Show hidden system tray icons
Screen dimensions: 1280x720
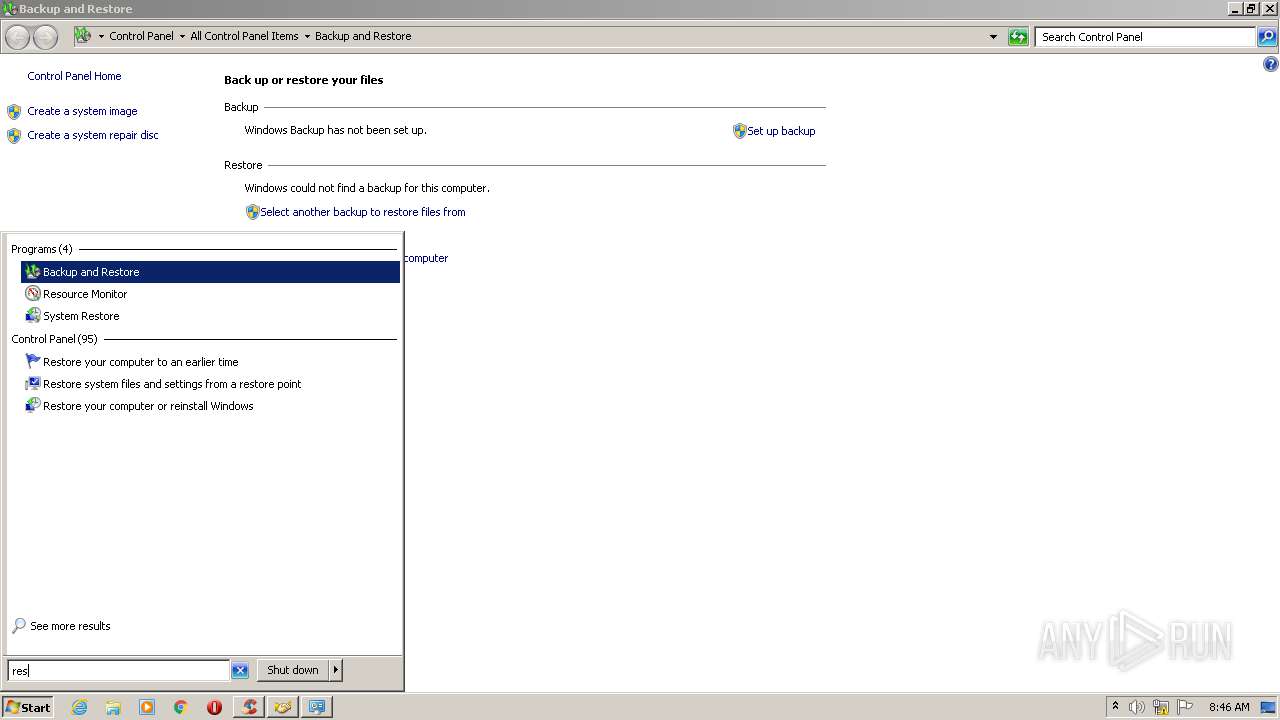[x=1116, y=707]
